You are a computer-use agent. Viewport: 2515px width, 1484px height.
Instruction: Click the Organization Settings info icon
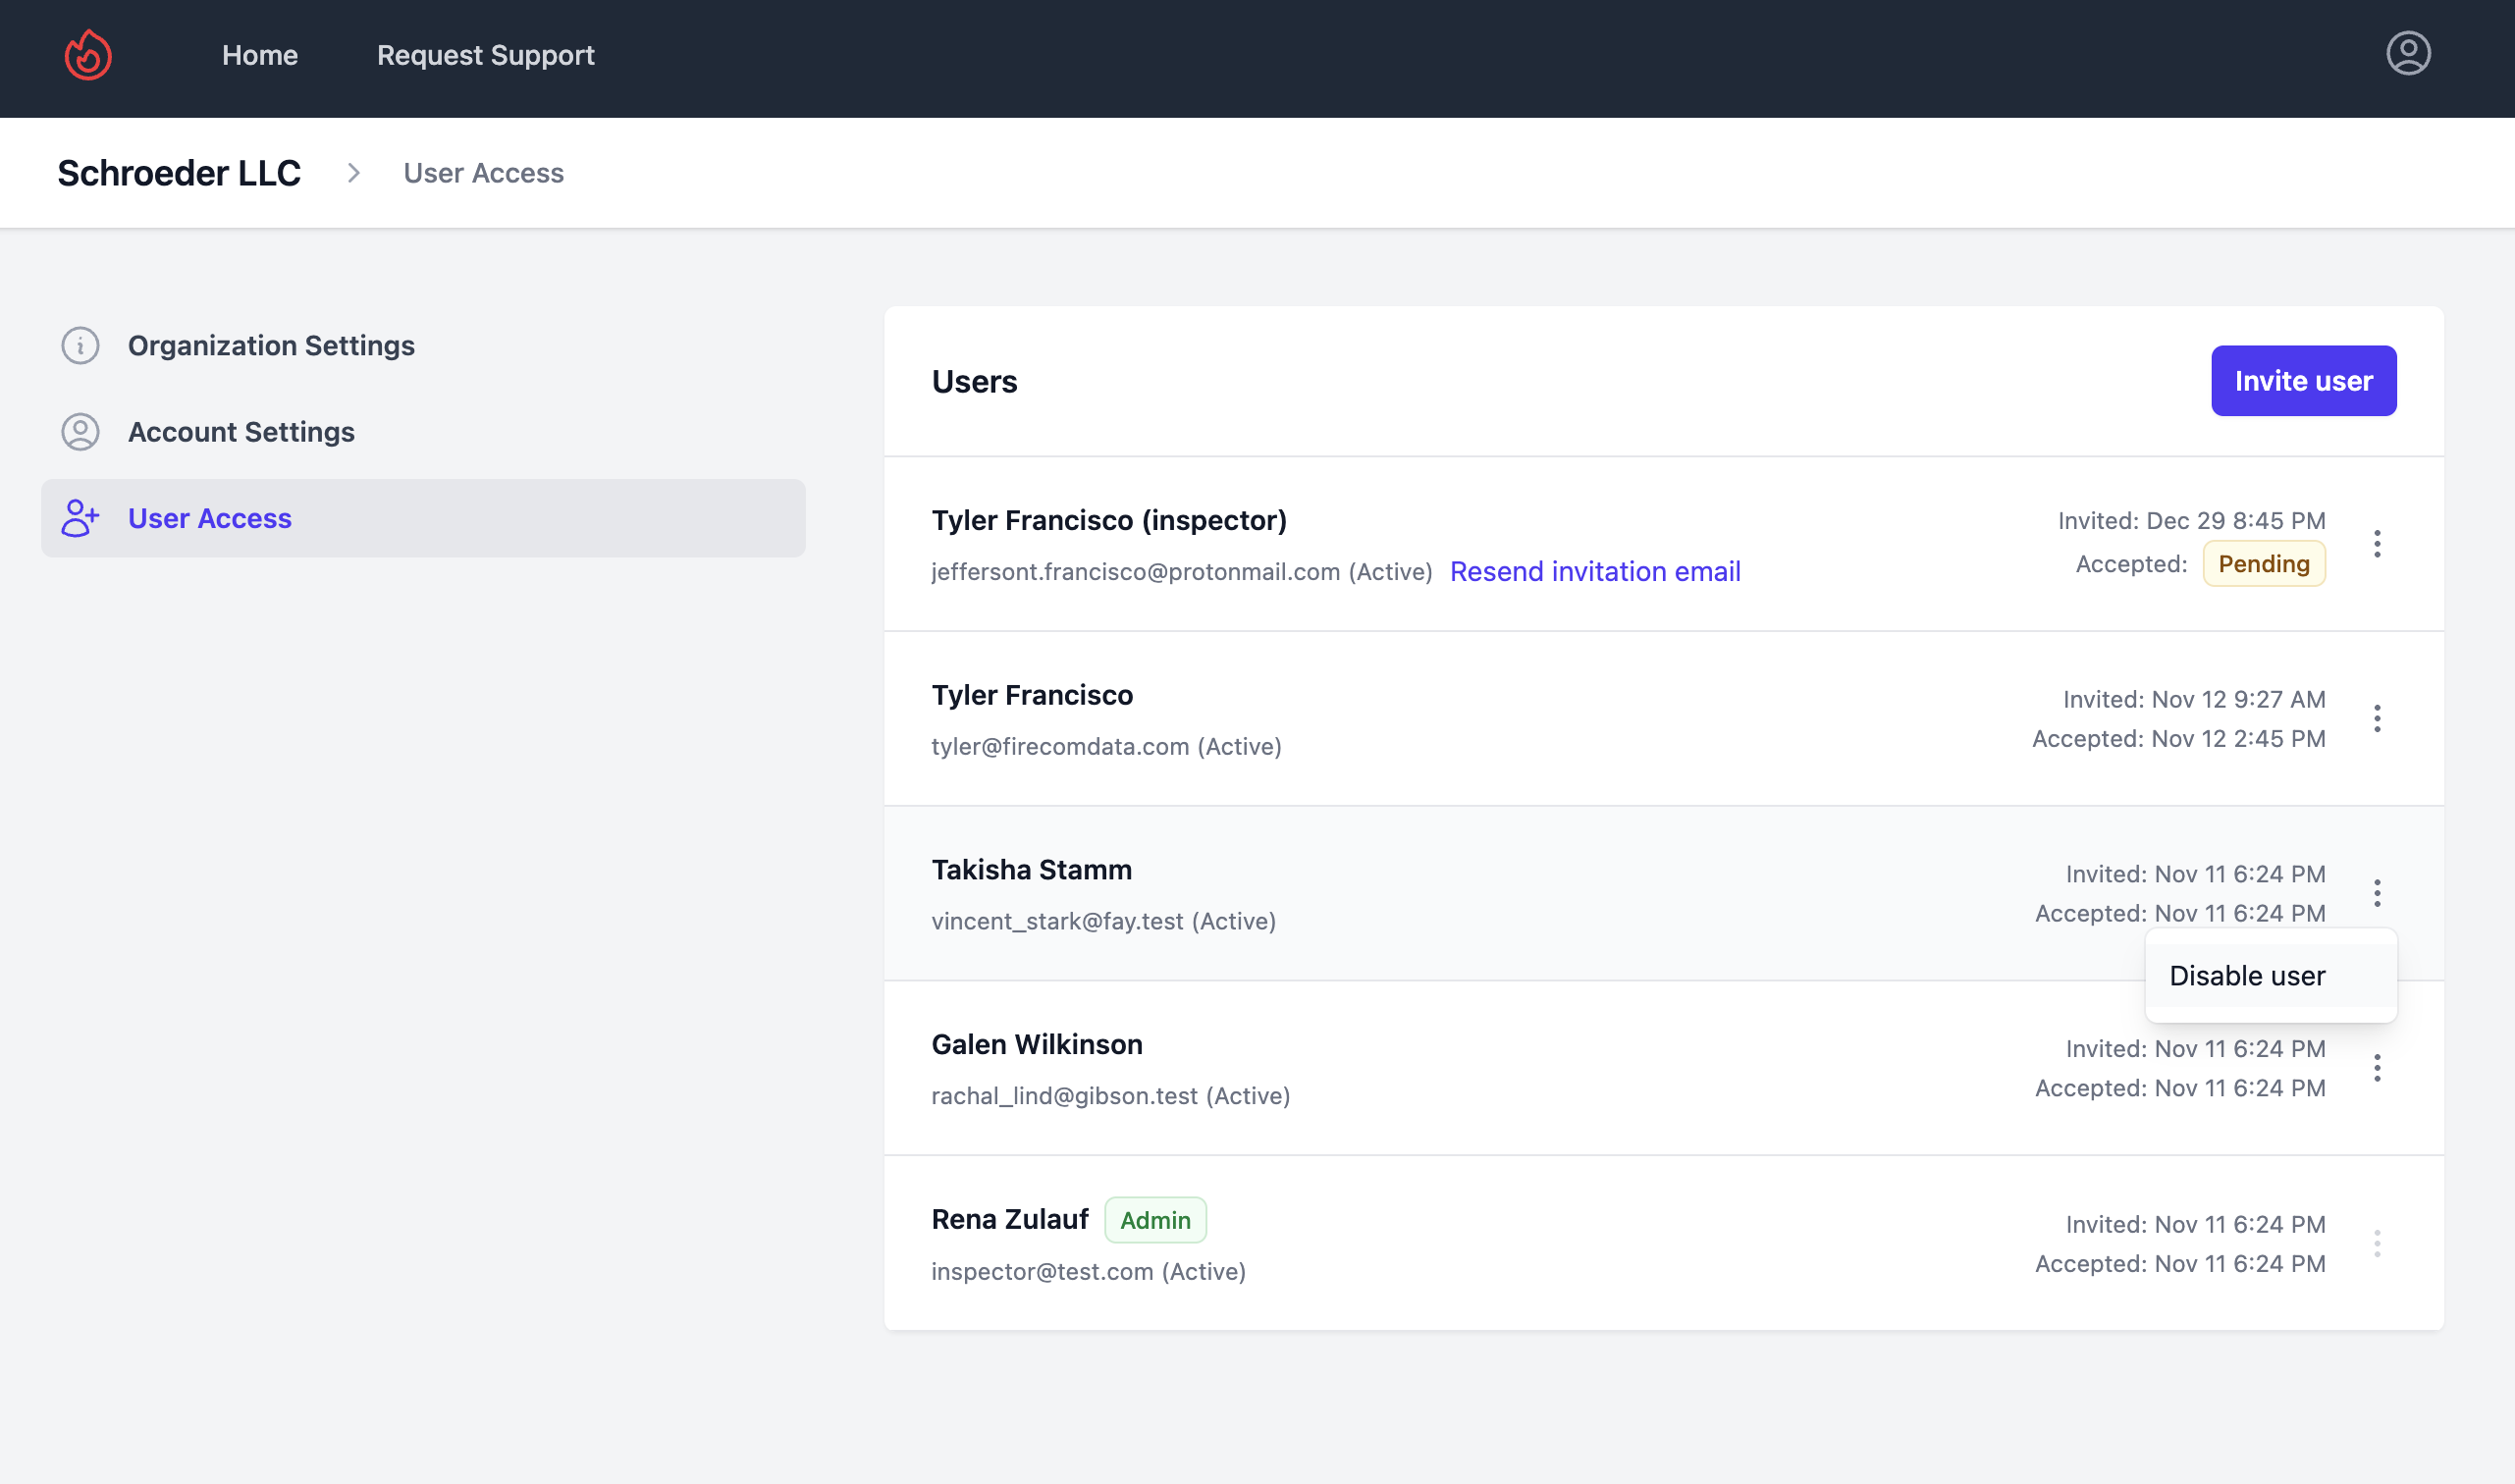click(x=80, y=345)
